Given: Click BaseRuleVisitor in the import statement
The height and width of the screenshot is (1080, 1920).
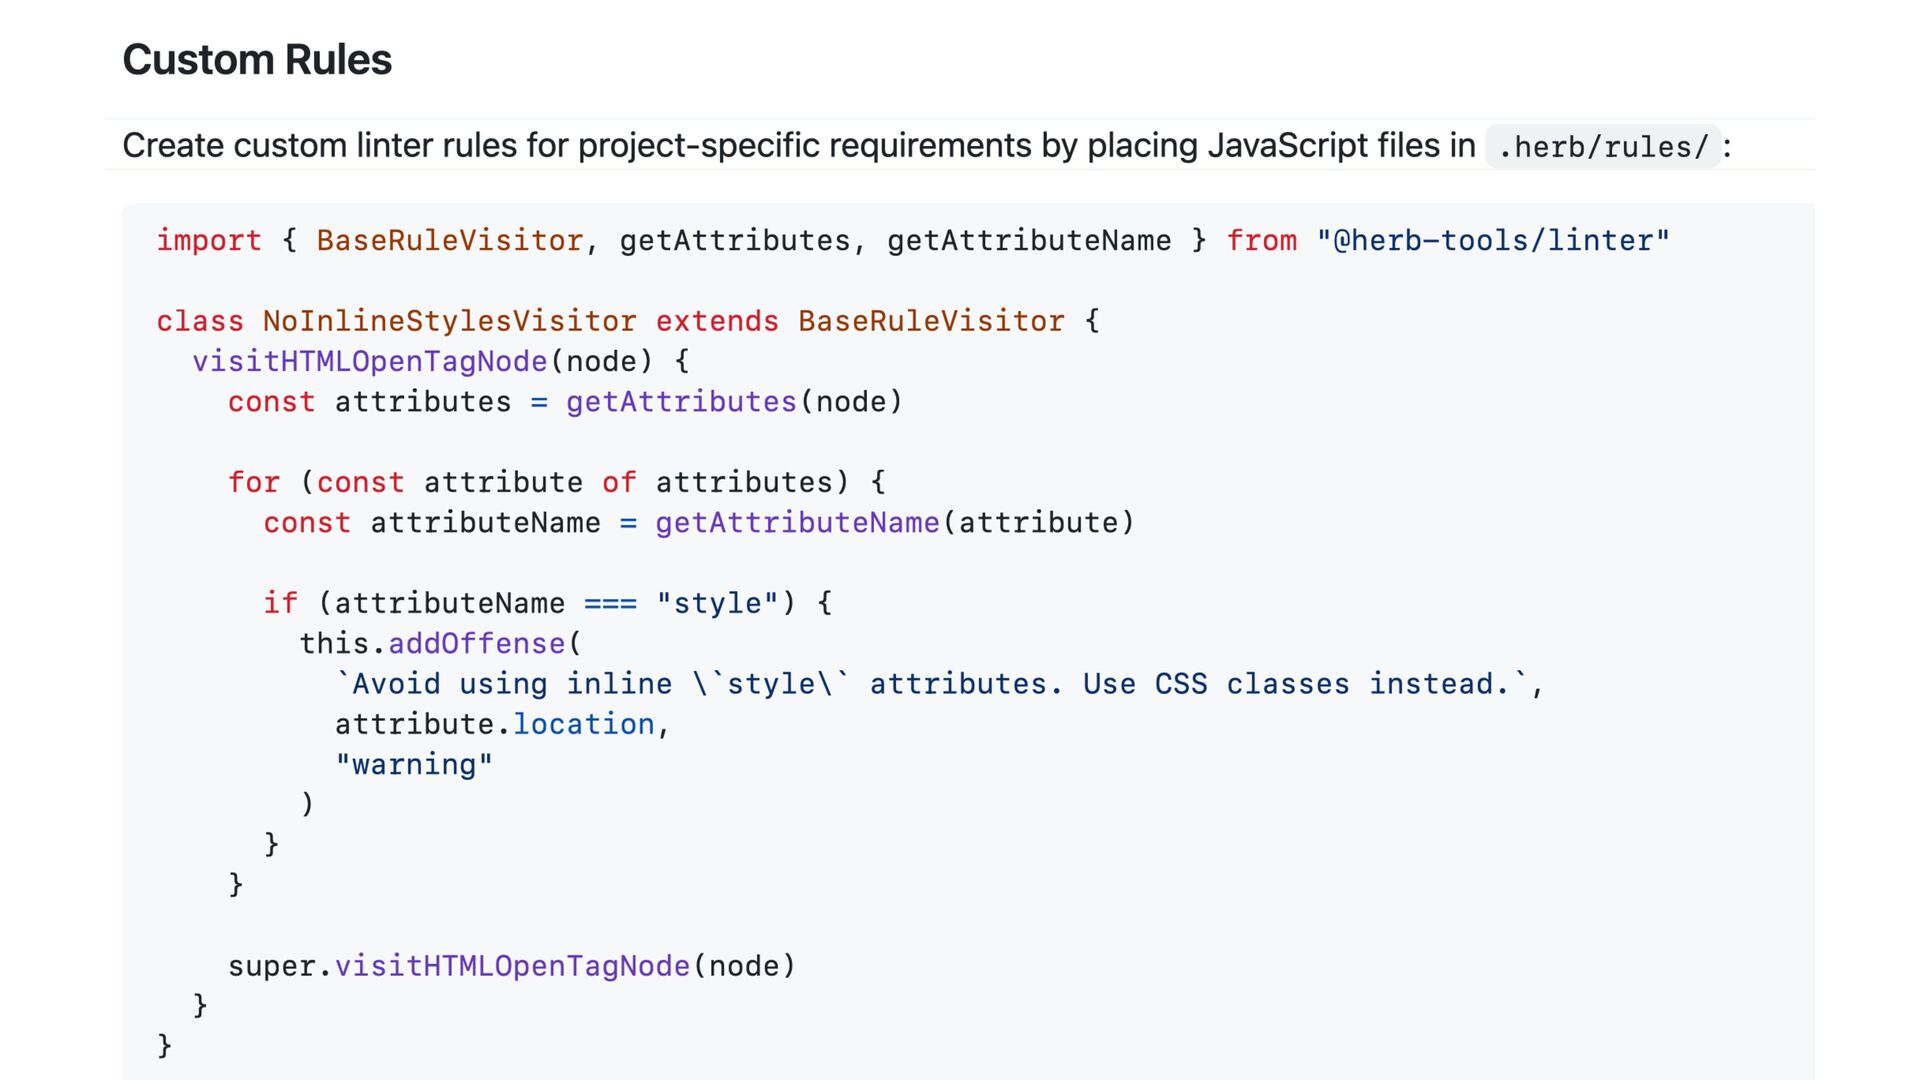Looking at the screenshot, I should 449,241.
